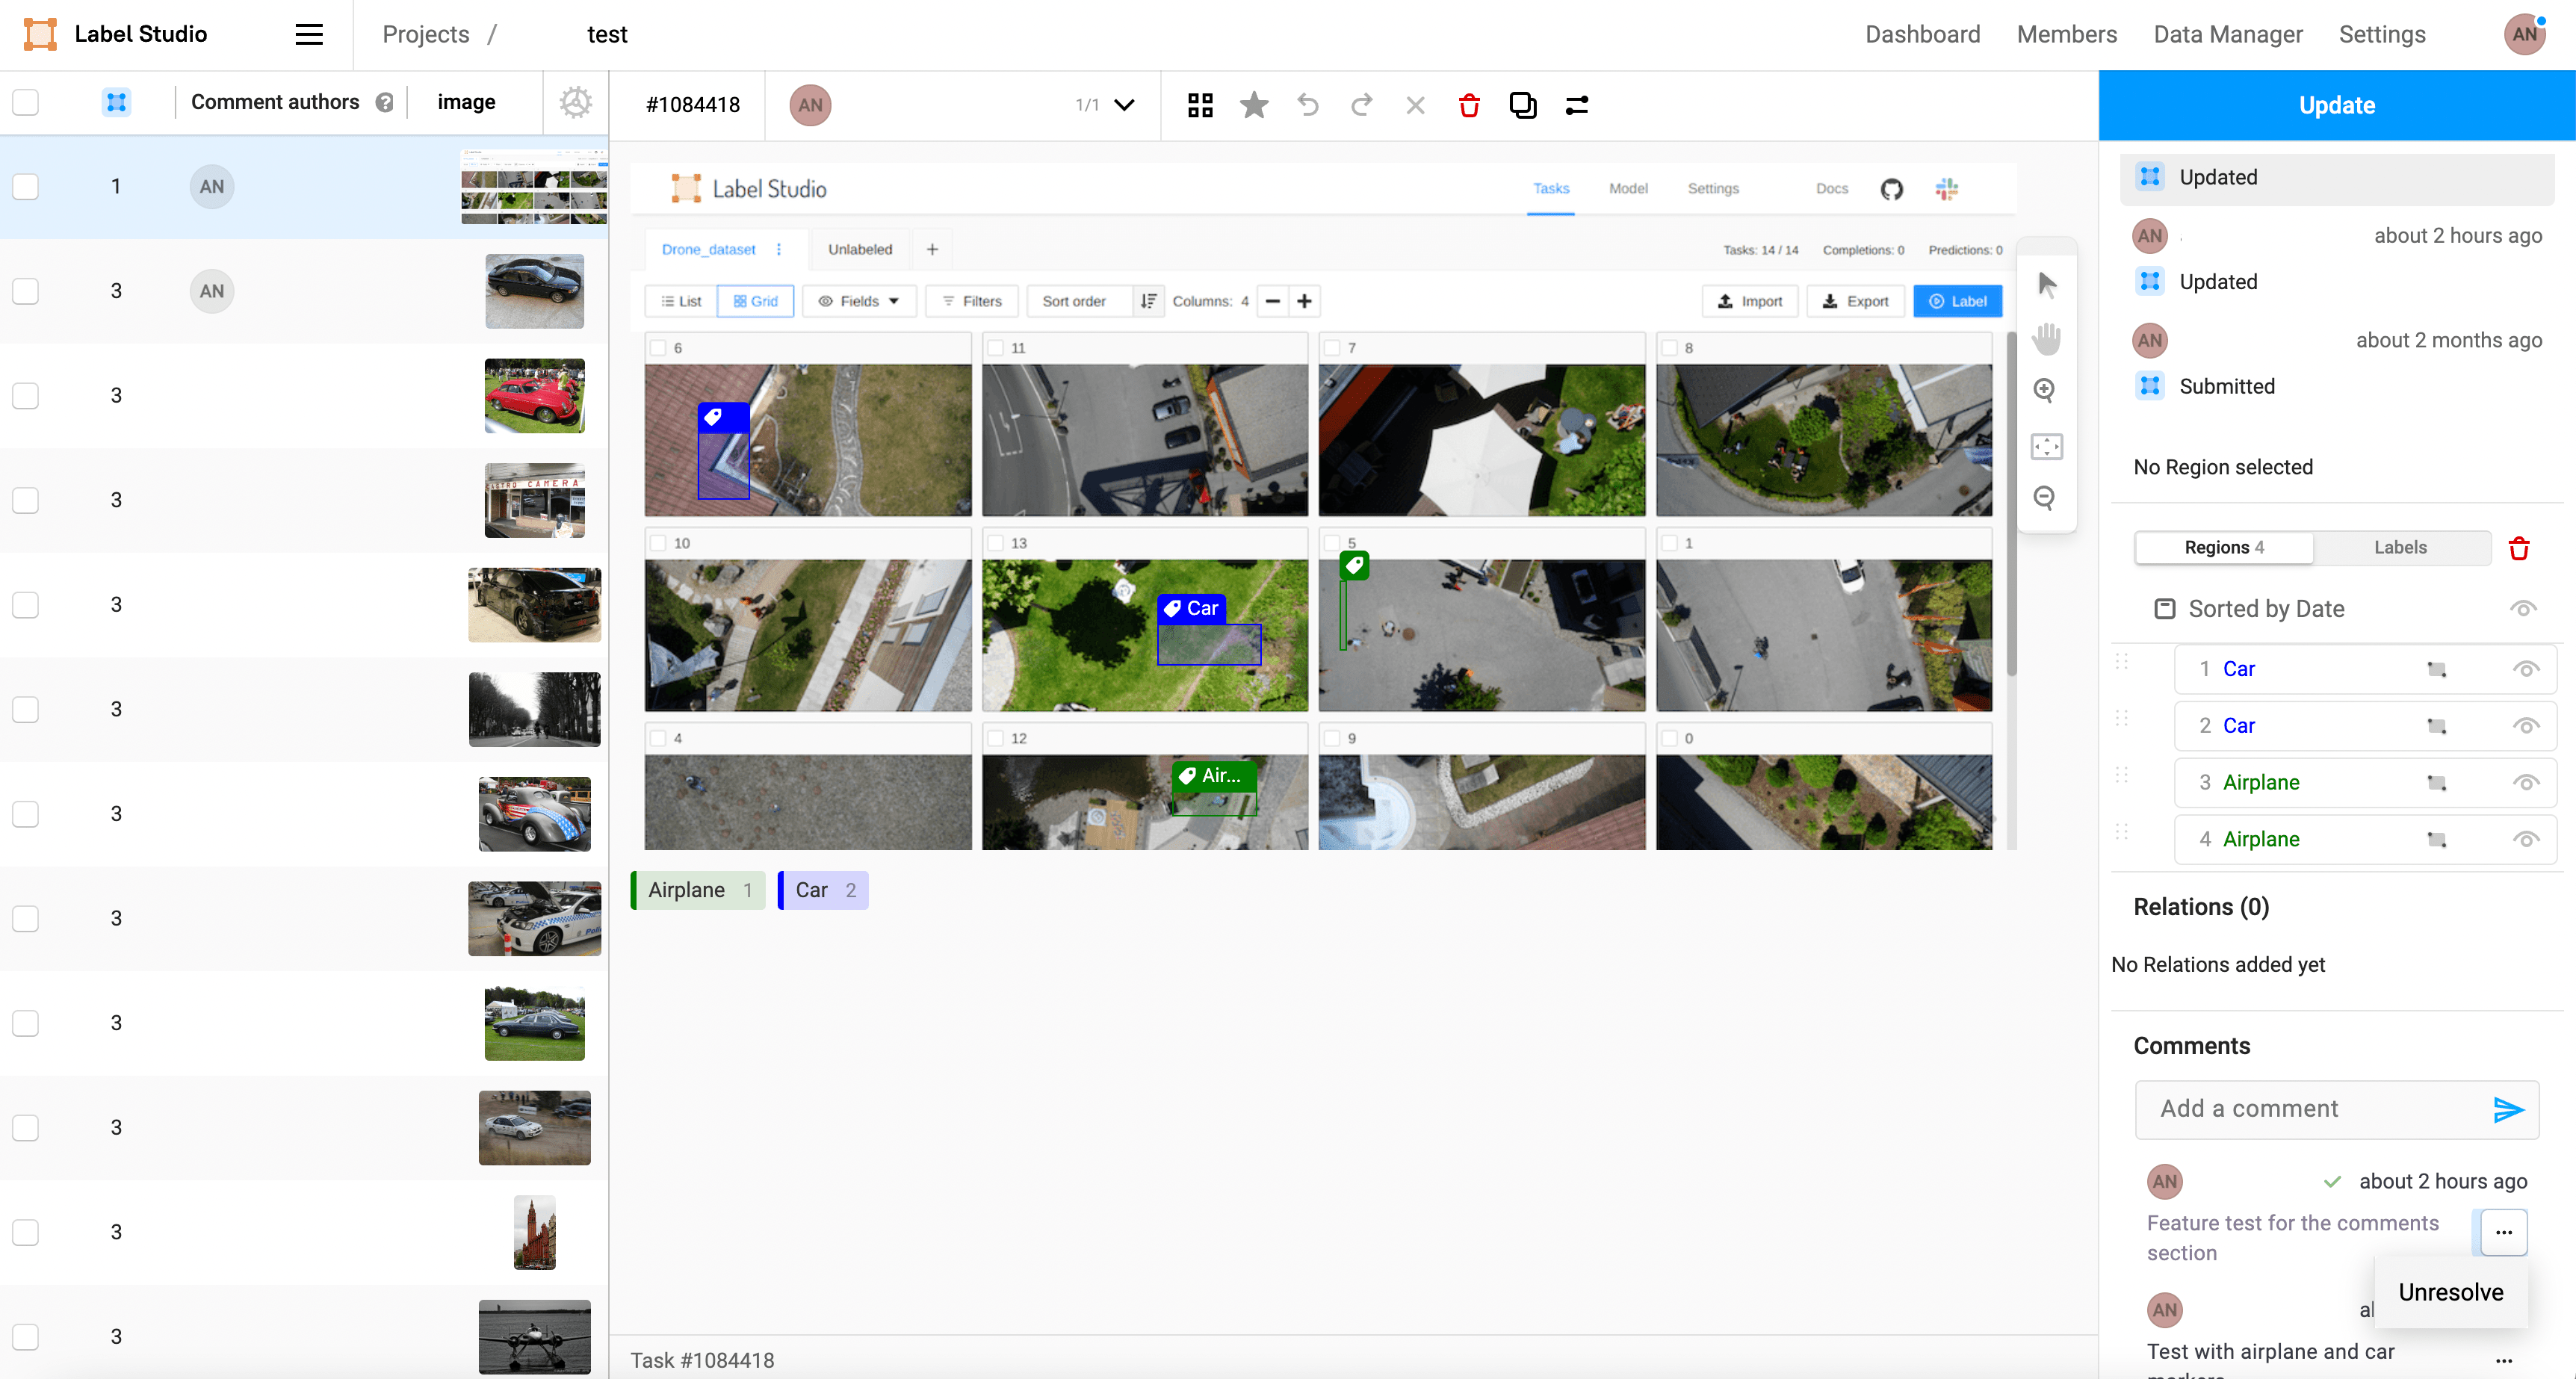Send the comment with the paper plane icon
The height and width of the screenshot is (1379, 2576).
(x=2508, y=1109)
